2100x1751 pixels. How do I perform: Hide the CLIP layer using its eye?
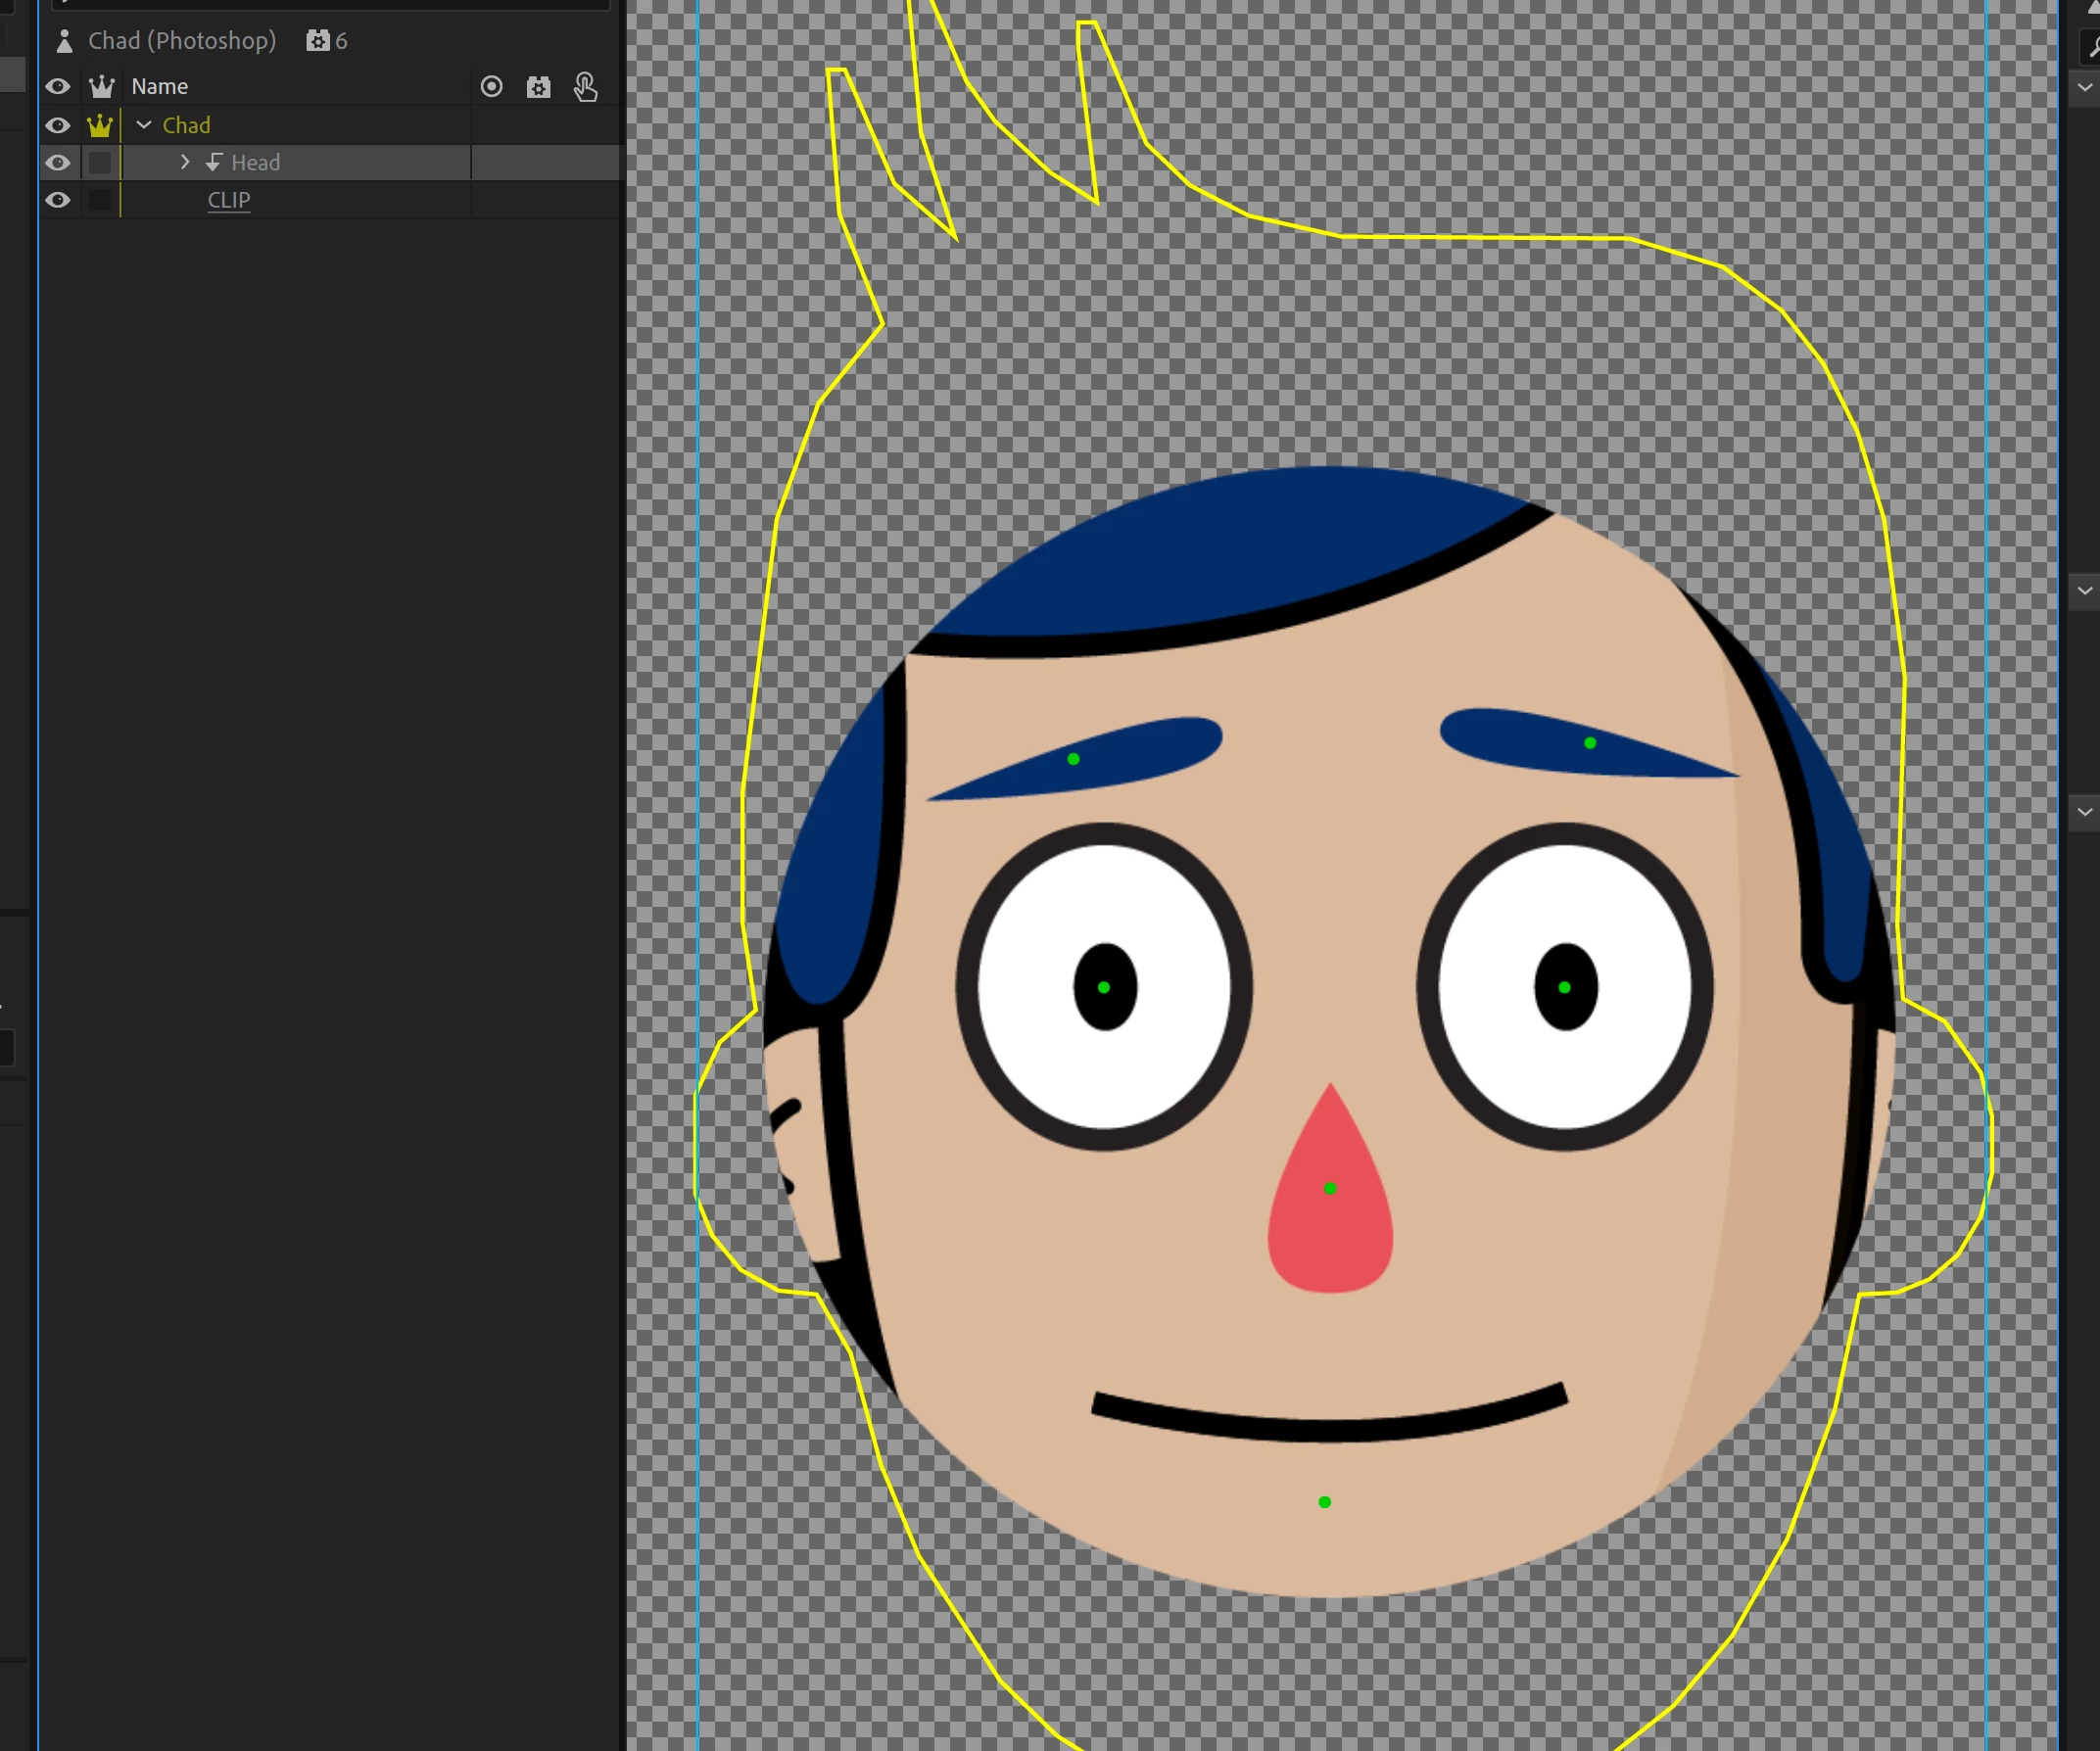click(58, 200)
